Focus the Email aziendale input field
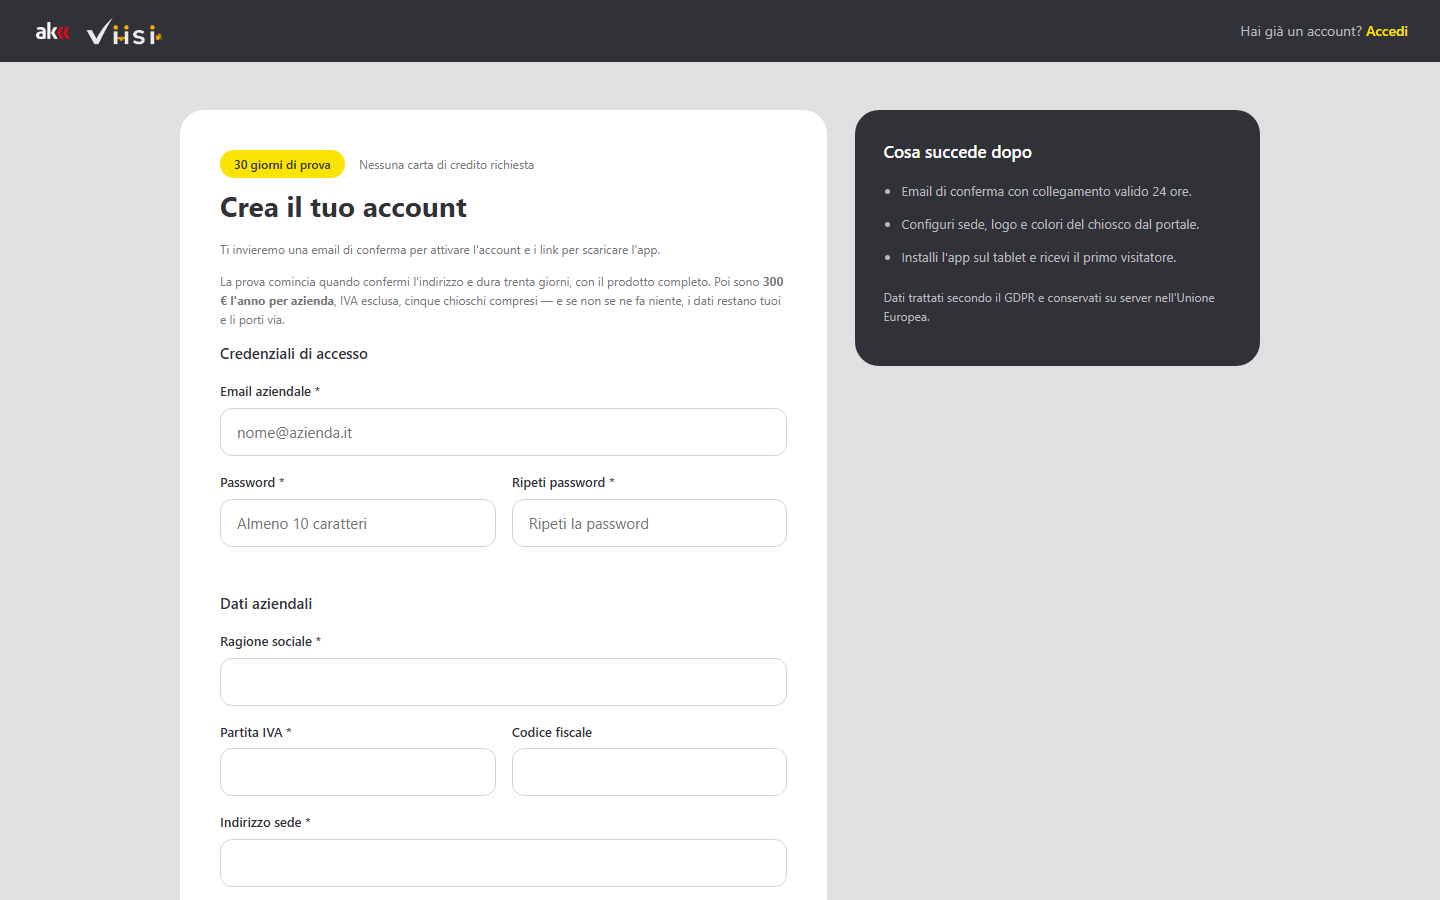The image size is (1440, 900). pos(503,432)
